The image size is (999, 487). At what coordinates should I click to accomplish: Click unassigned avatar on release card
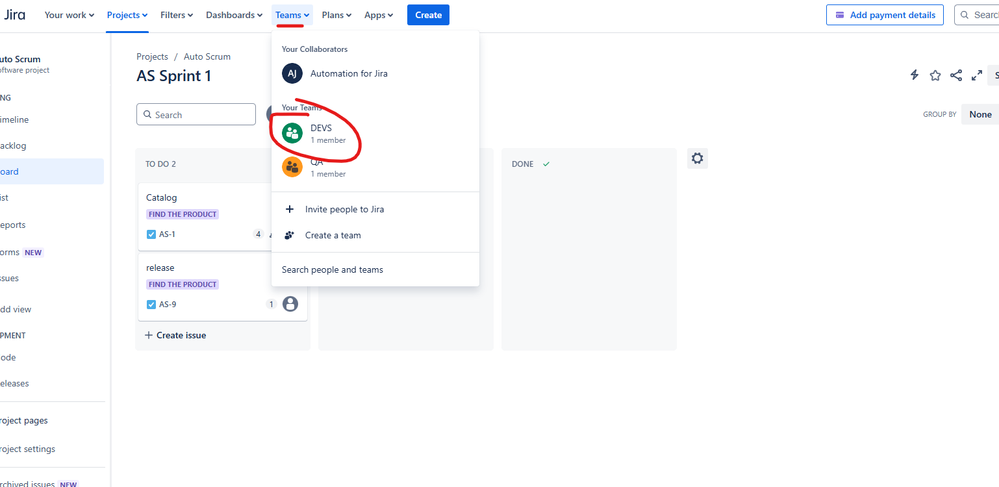pyautogui.click(x=290, y=304)
